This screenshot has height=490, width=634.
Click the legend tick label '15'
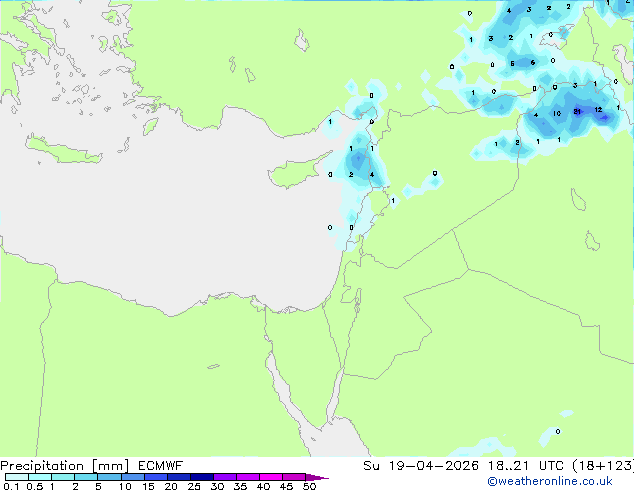click(x=148, y=486)
